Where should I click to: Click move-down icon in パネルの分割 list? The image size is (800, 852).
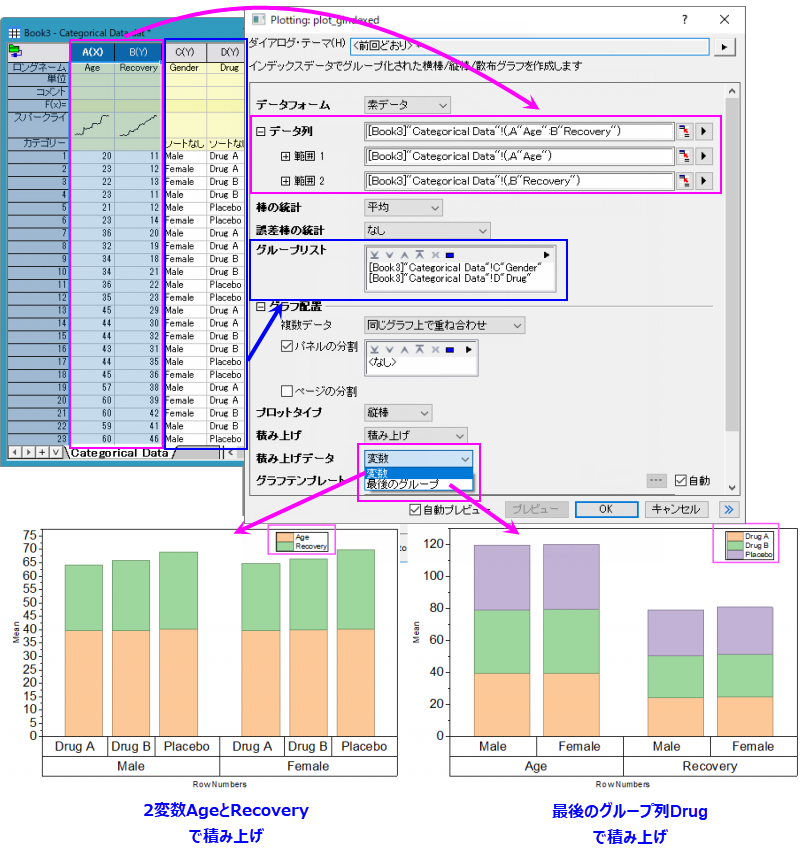point(389,350)
